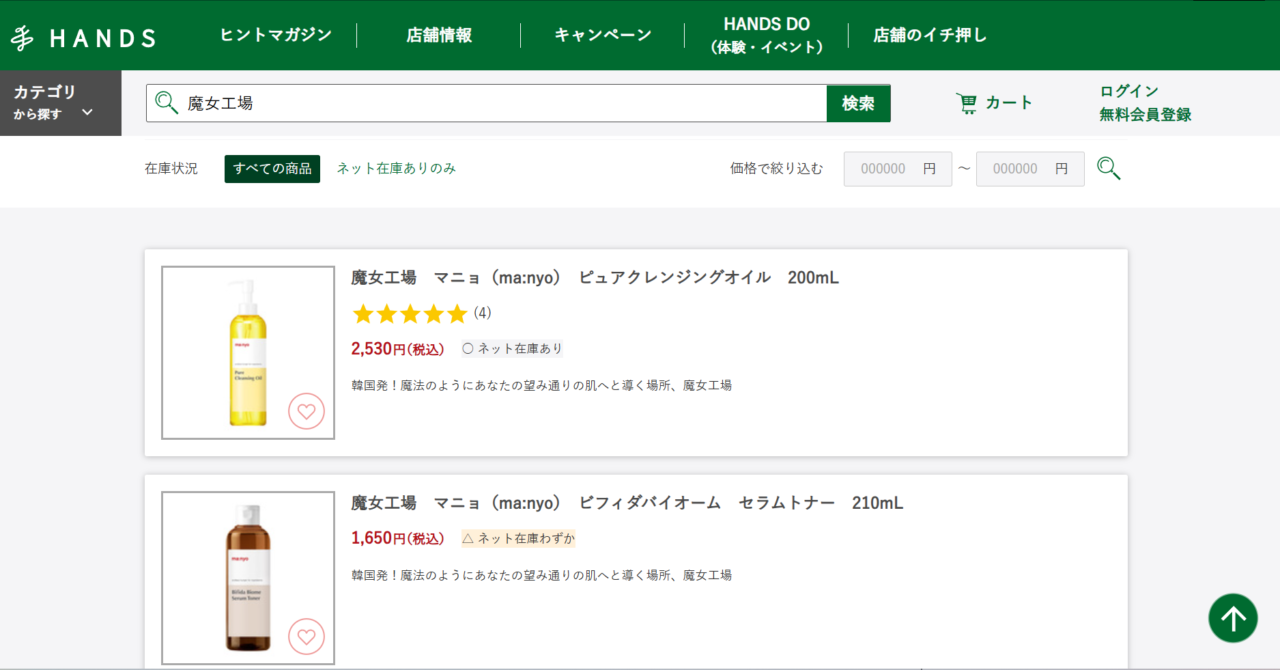Click the 無料会員登録 link
Image resolution: width=1280 pixels, height=670 pixels.
(x=1145, y=114)
